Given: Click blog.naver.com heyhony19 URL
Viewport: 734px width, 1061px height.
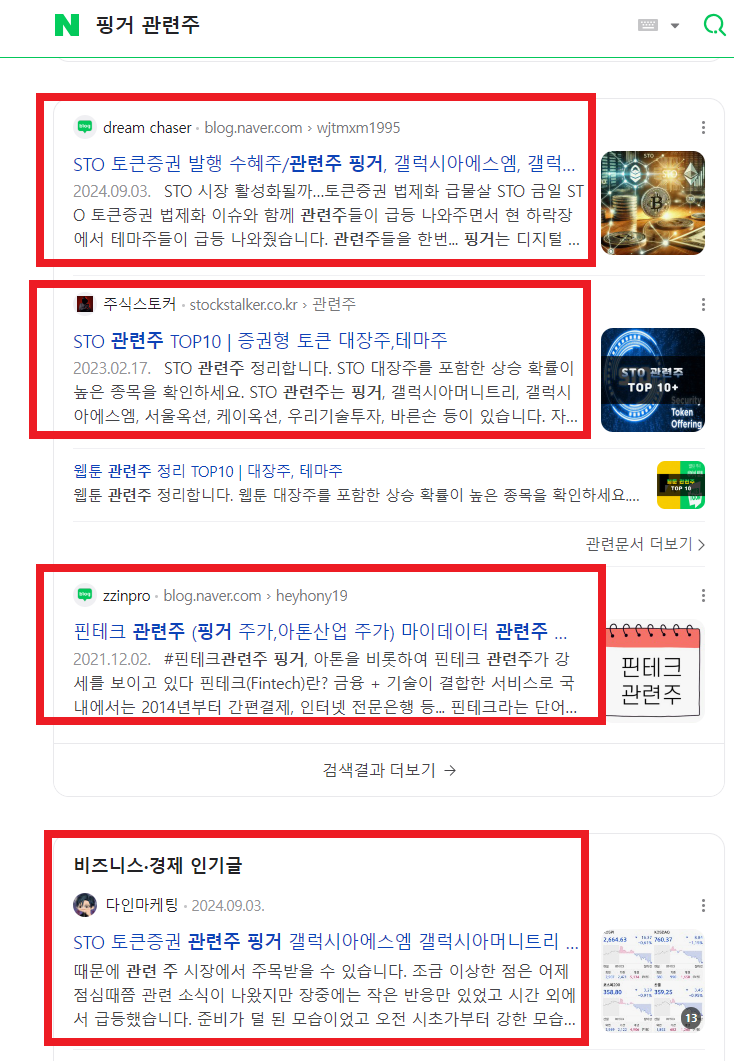Looking at the screenshot, I should (x=256, y=595).
